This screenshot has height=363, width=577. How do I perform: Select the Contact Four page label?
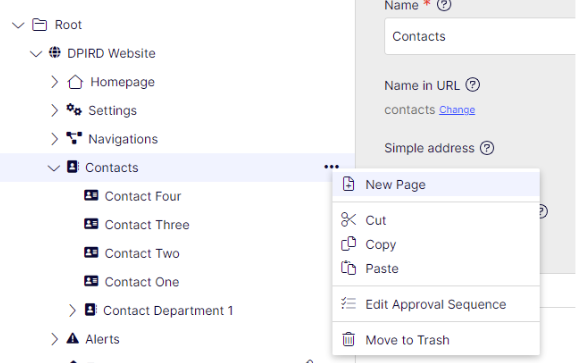[143, 196]
